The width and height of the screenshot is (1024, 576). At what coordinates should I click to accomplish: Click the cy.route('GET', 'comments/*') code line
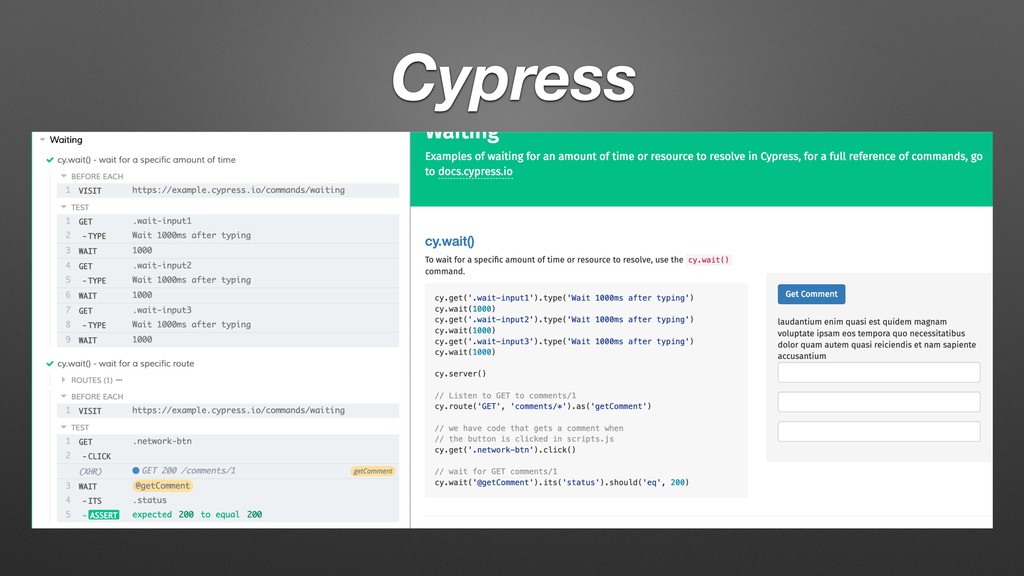[x=543, y=406]
